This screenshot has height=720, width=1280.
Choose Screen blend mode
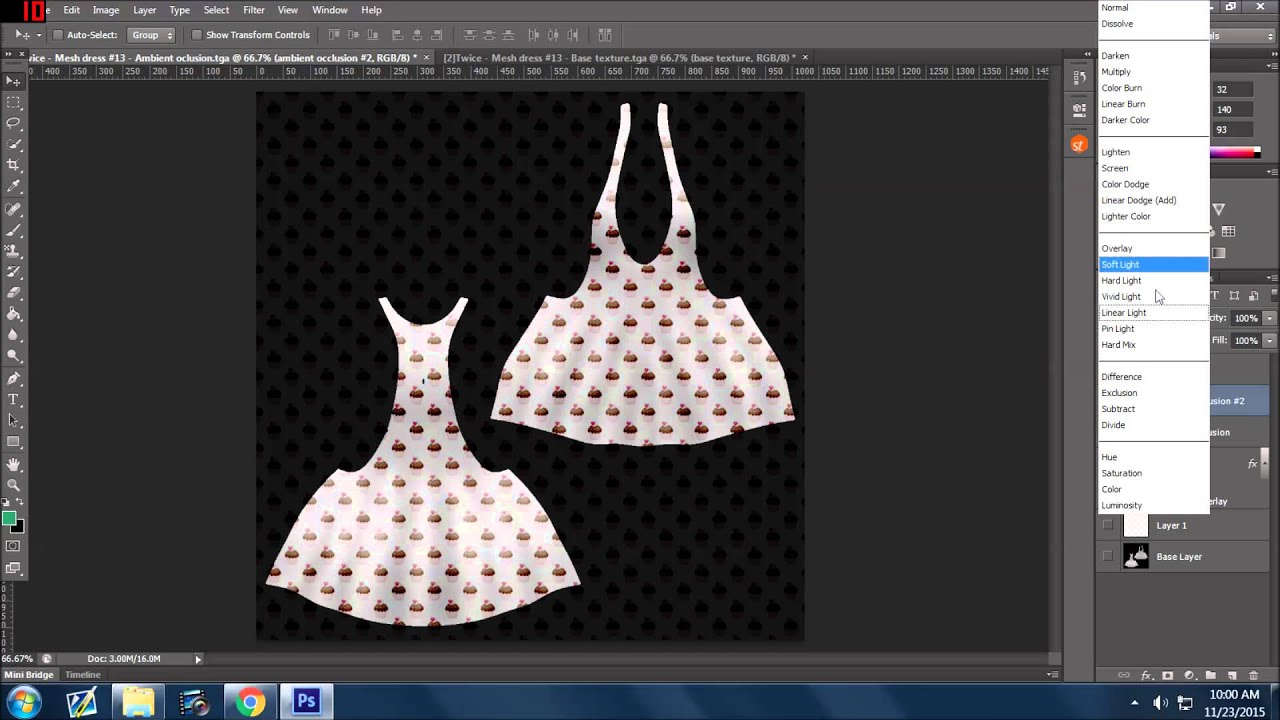point(1154,168)
